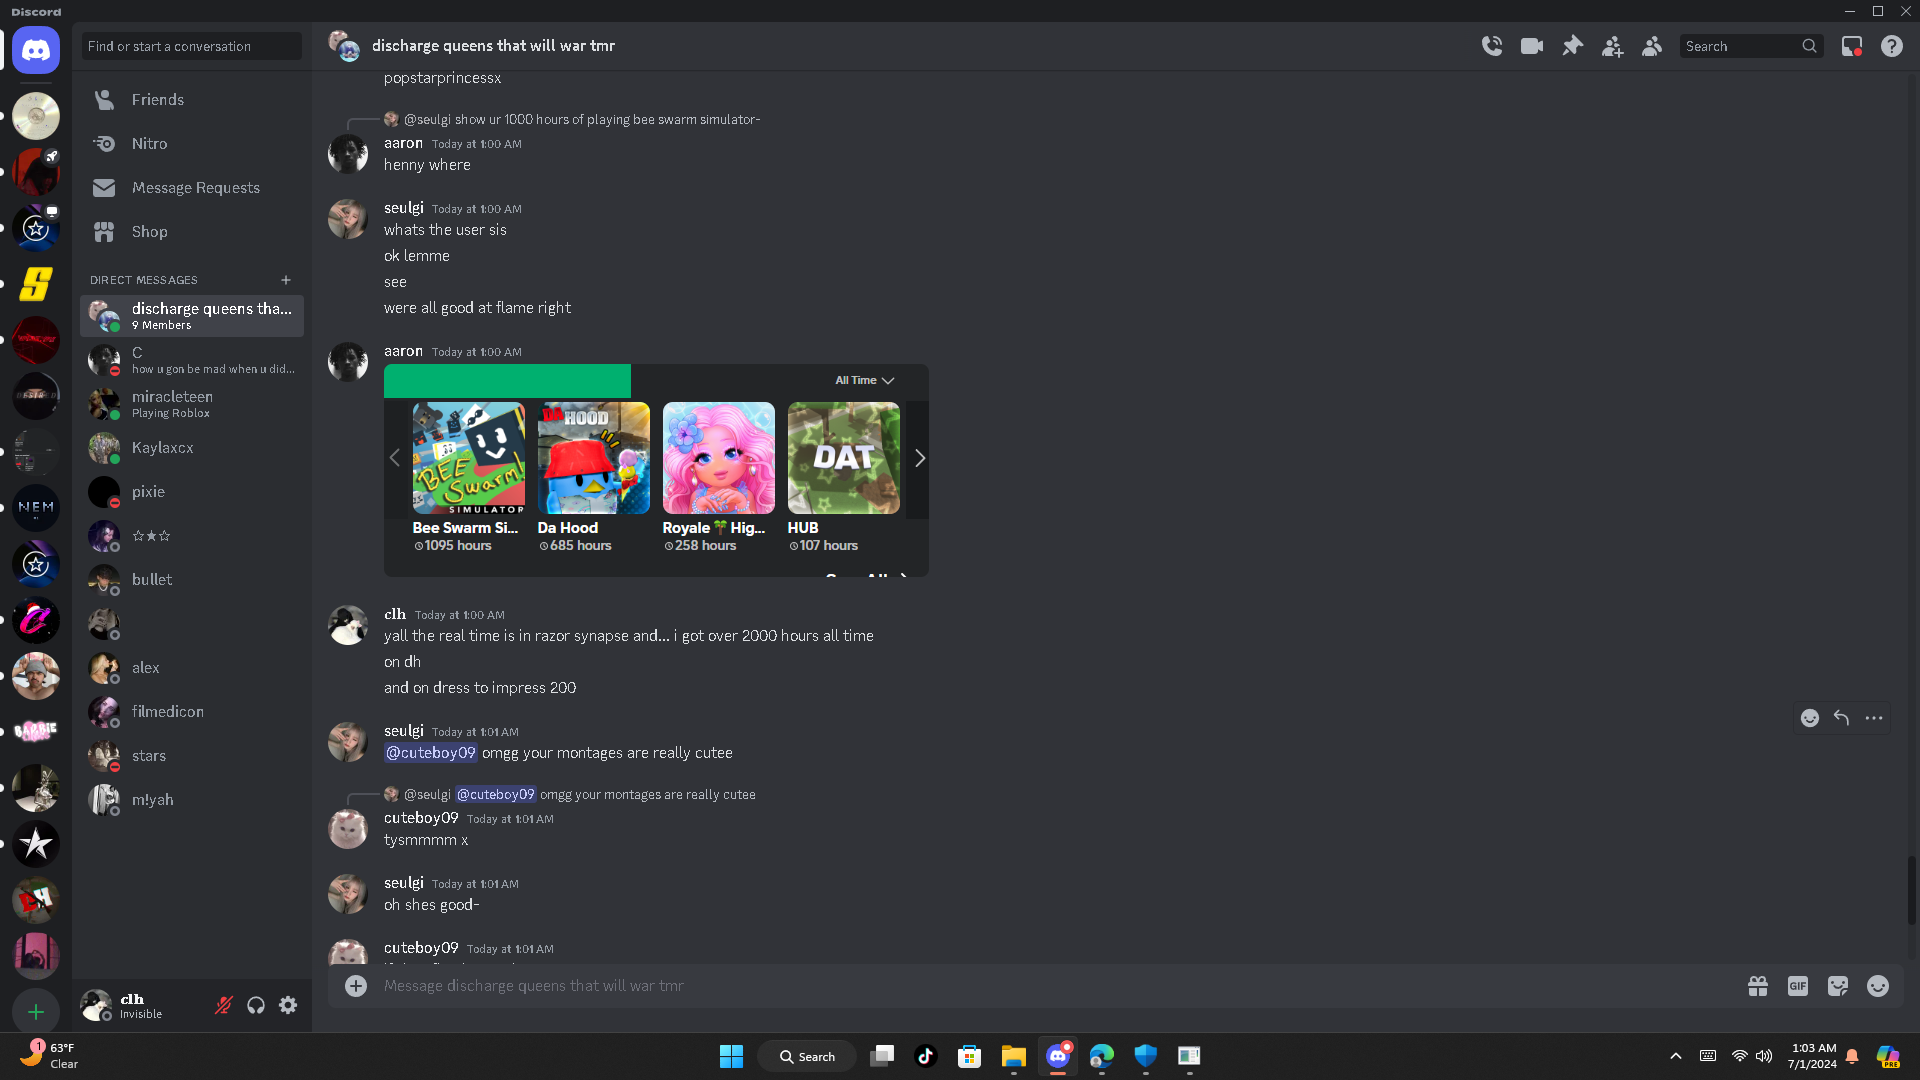Click Find or start a conversation box

point(192,46)
